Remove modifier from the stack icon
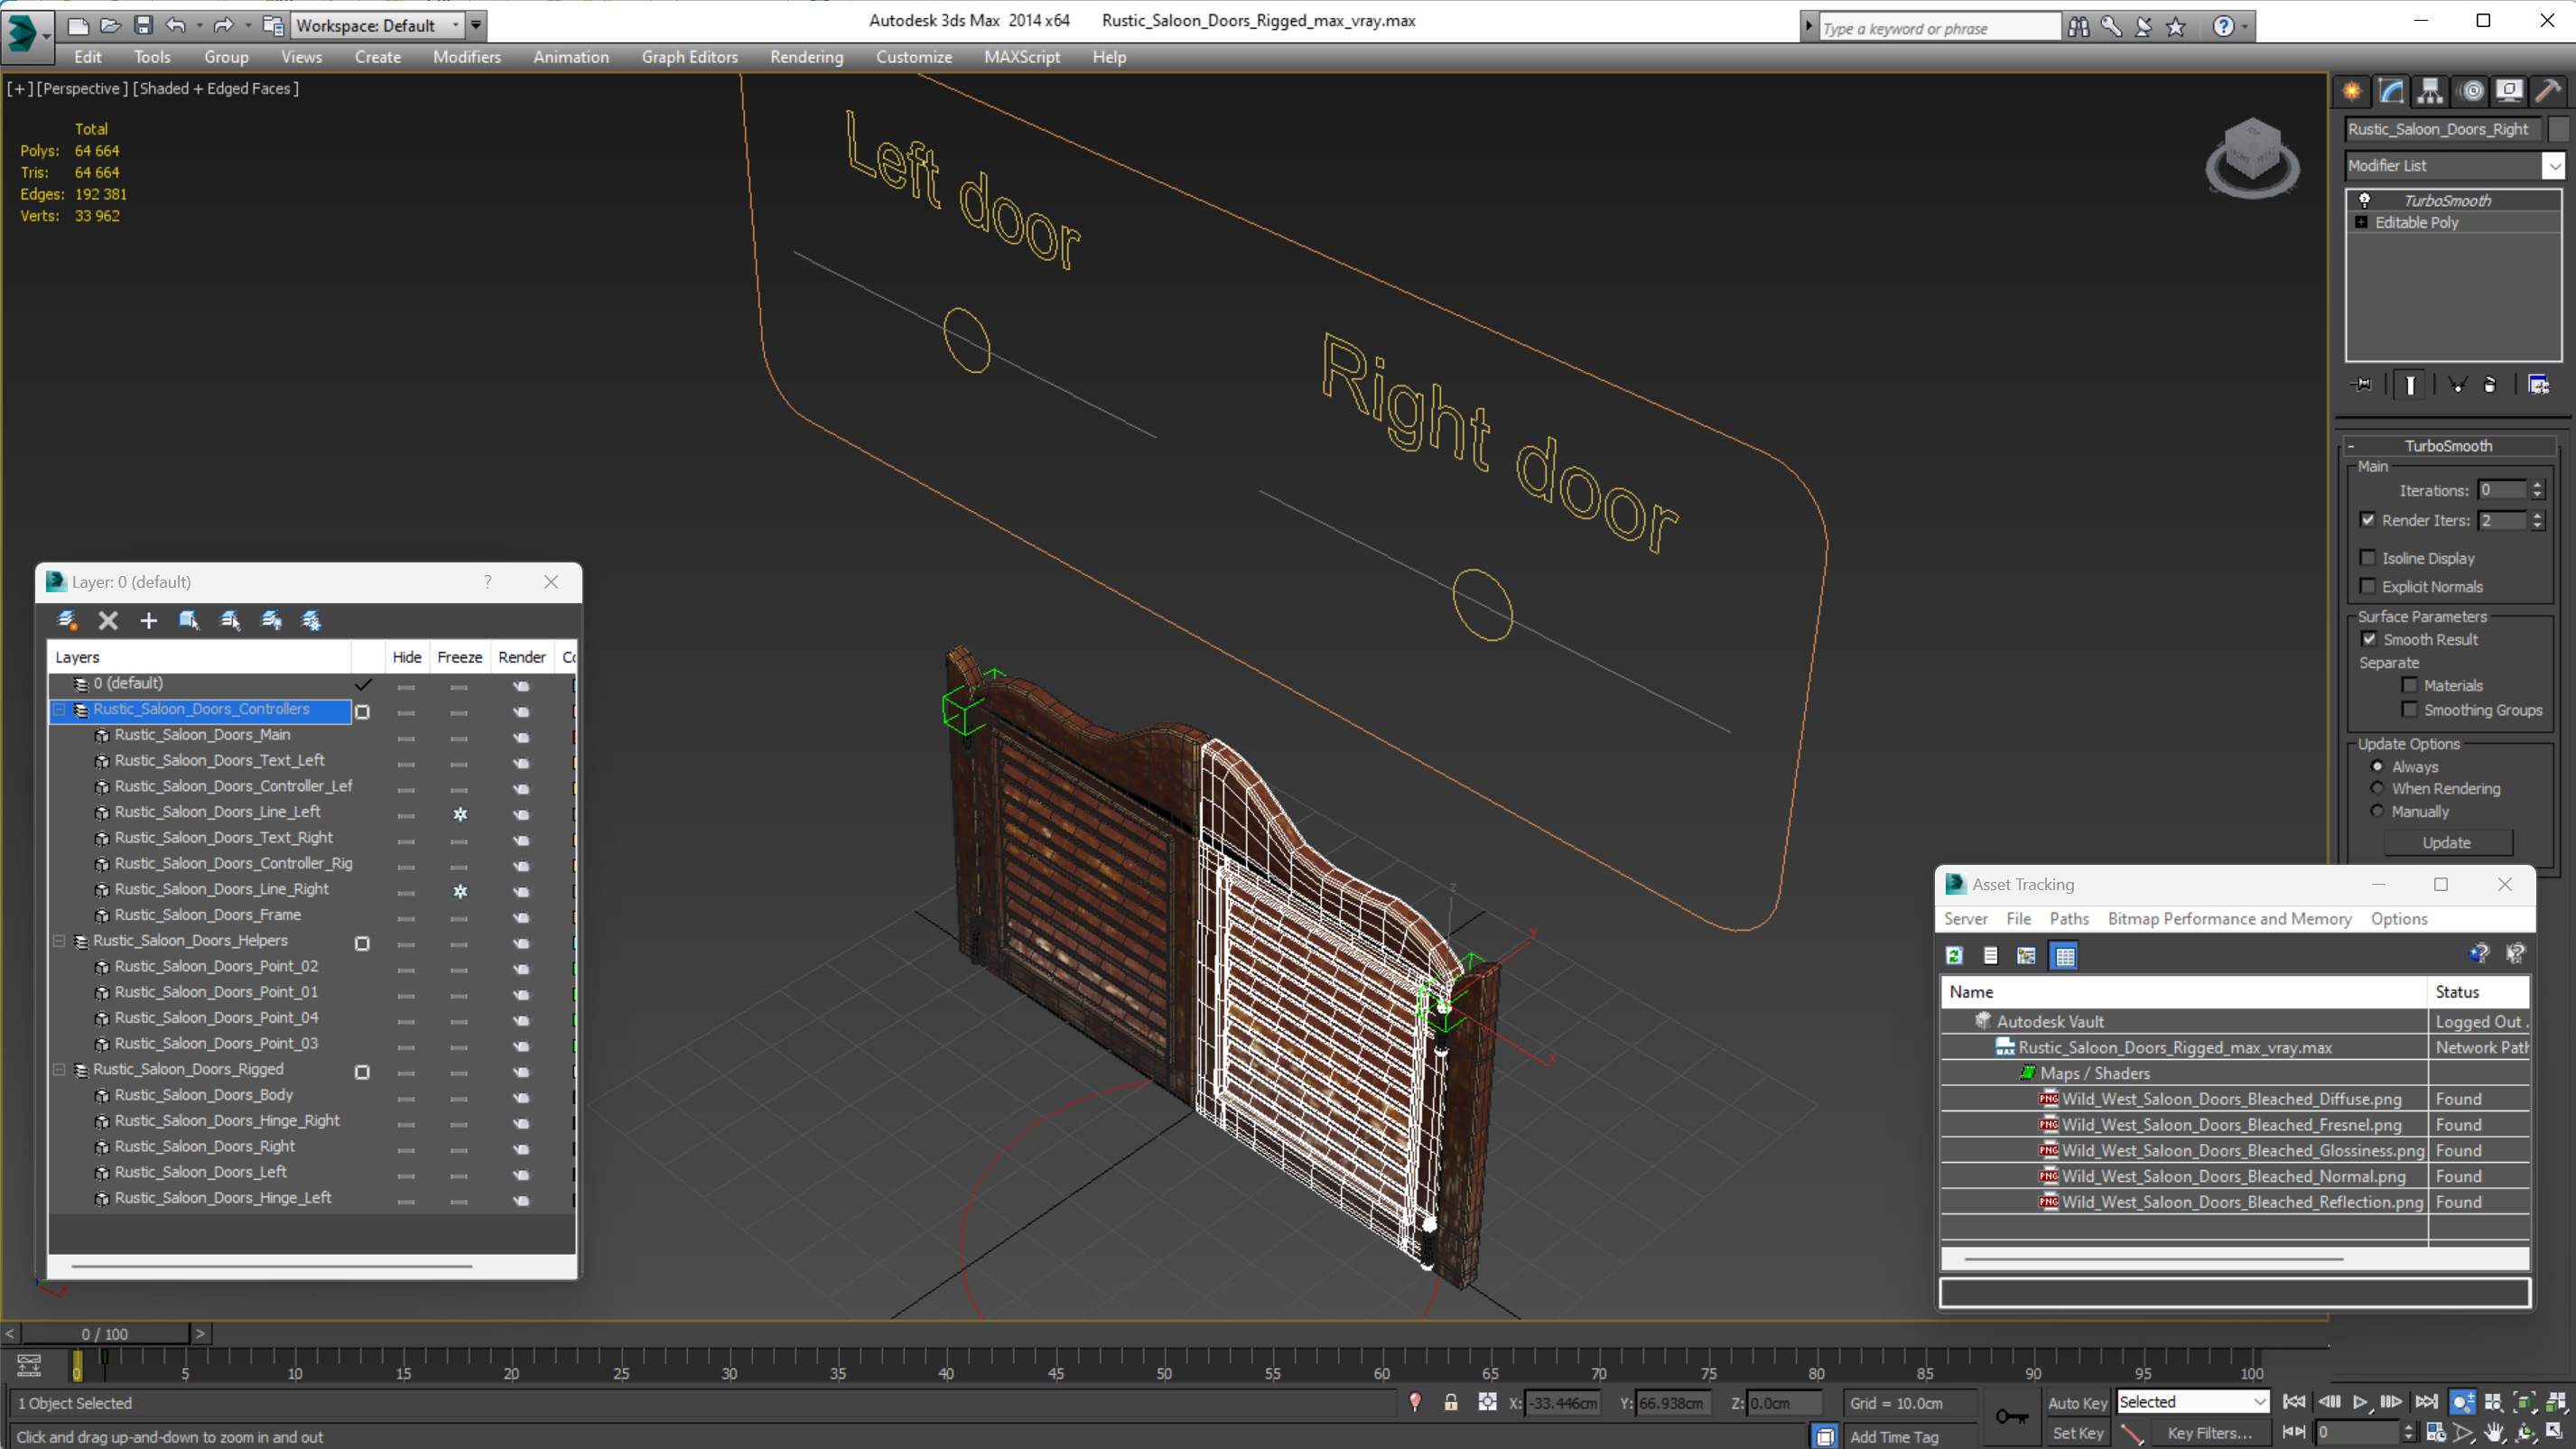 [2490, 385]
